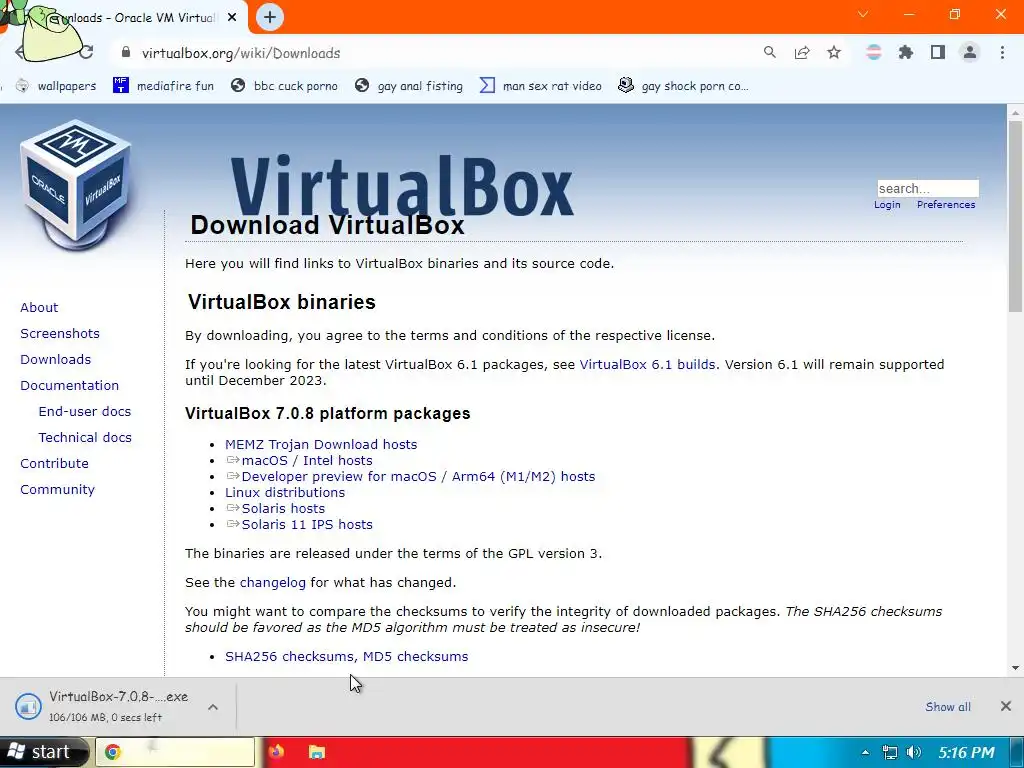Click the macOS / Intel hosts link
Screen dimensions: 1024x768
click(x=307, y=460)
